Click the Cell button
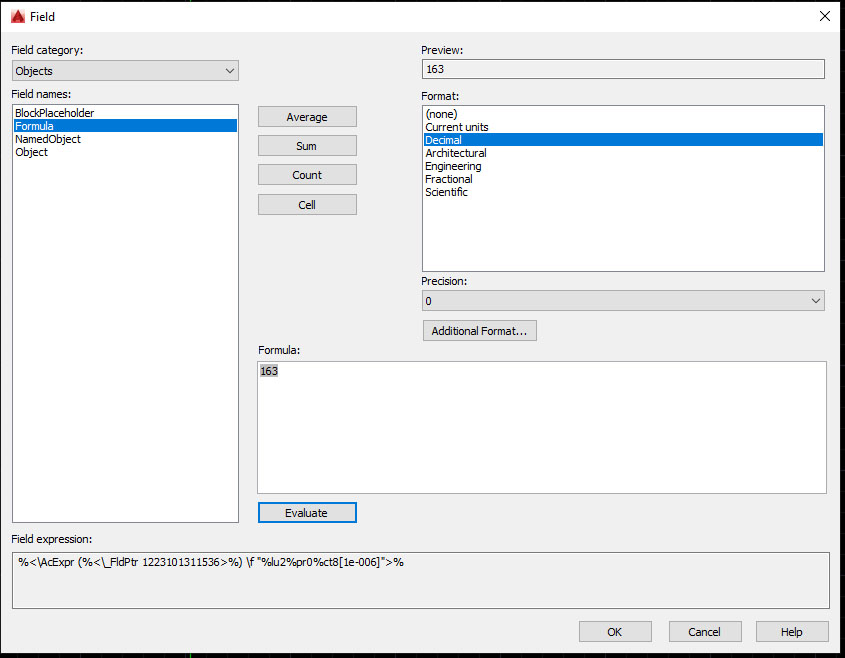This screenshot has height=658, width=845. 307,204
